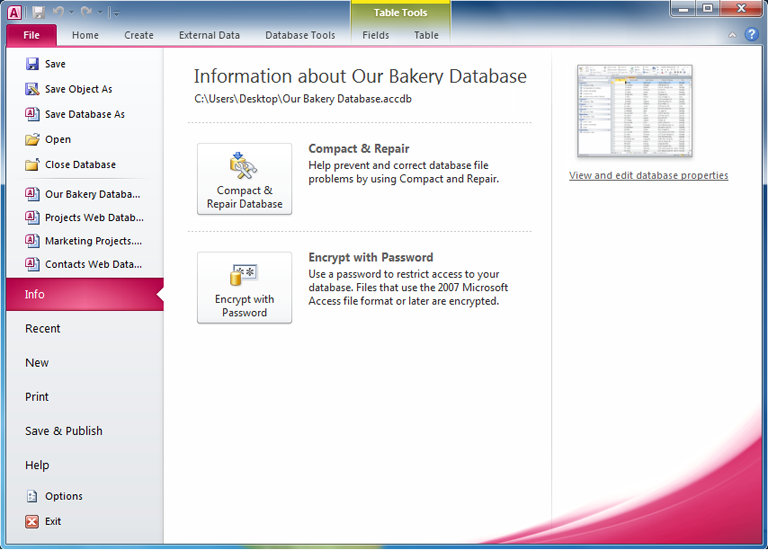
Task: Open Microsoft Access Help question mark icon
Action: point(751,34)
